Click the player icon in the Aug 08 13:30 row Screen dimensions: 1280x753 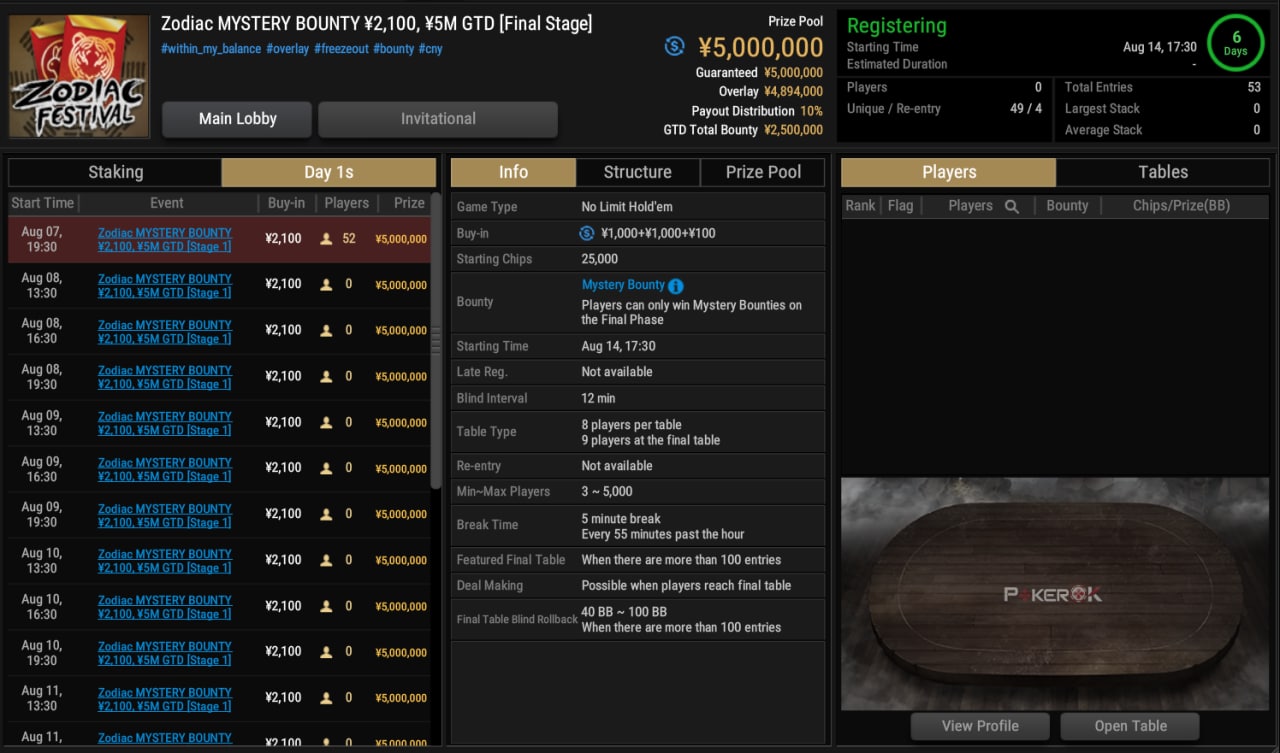(326, 285)
